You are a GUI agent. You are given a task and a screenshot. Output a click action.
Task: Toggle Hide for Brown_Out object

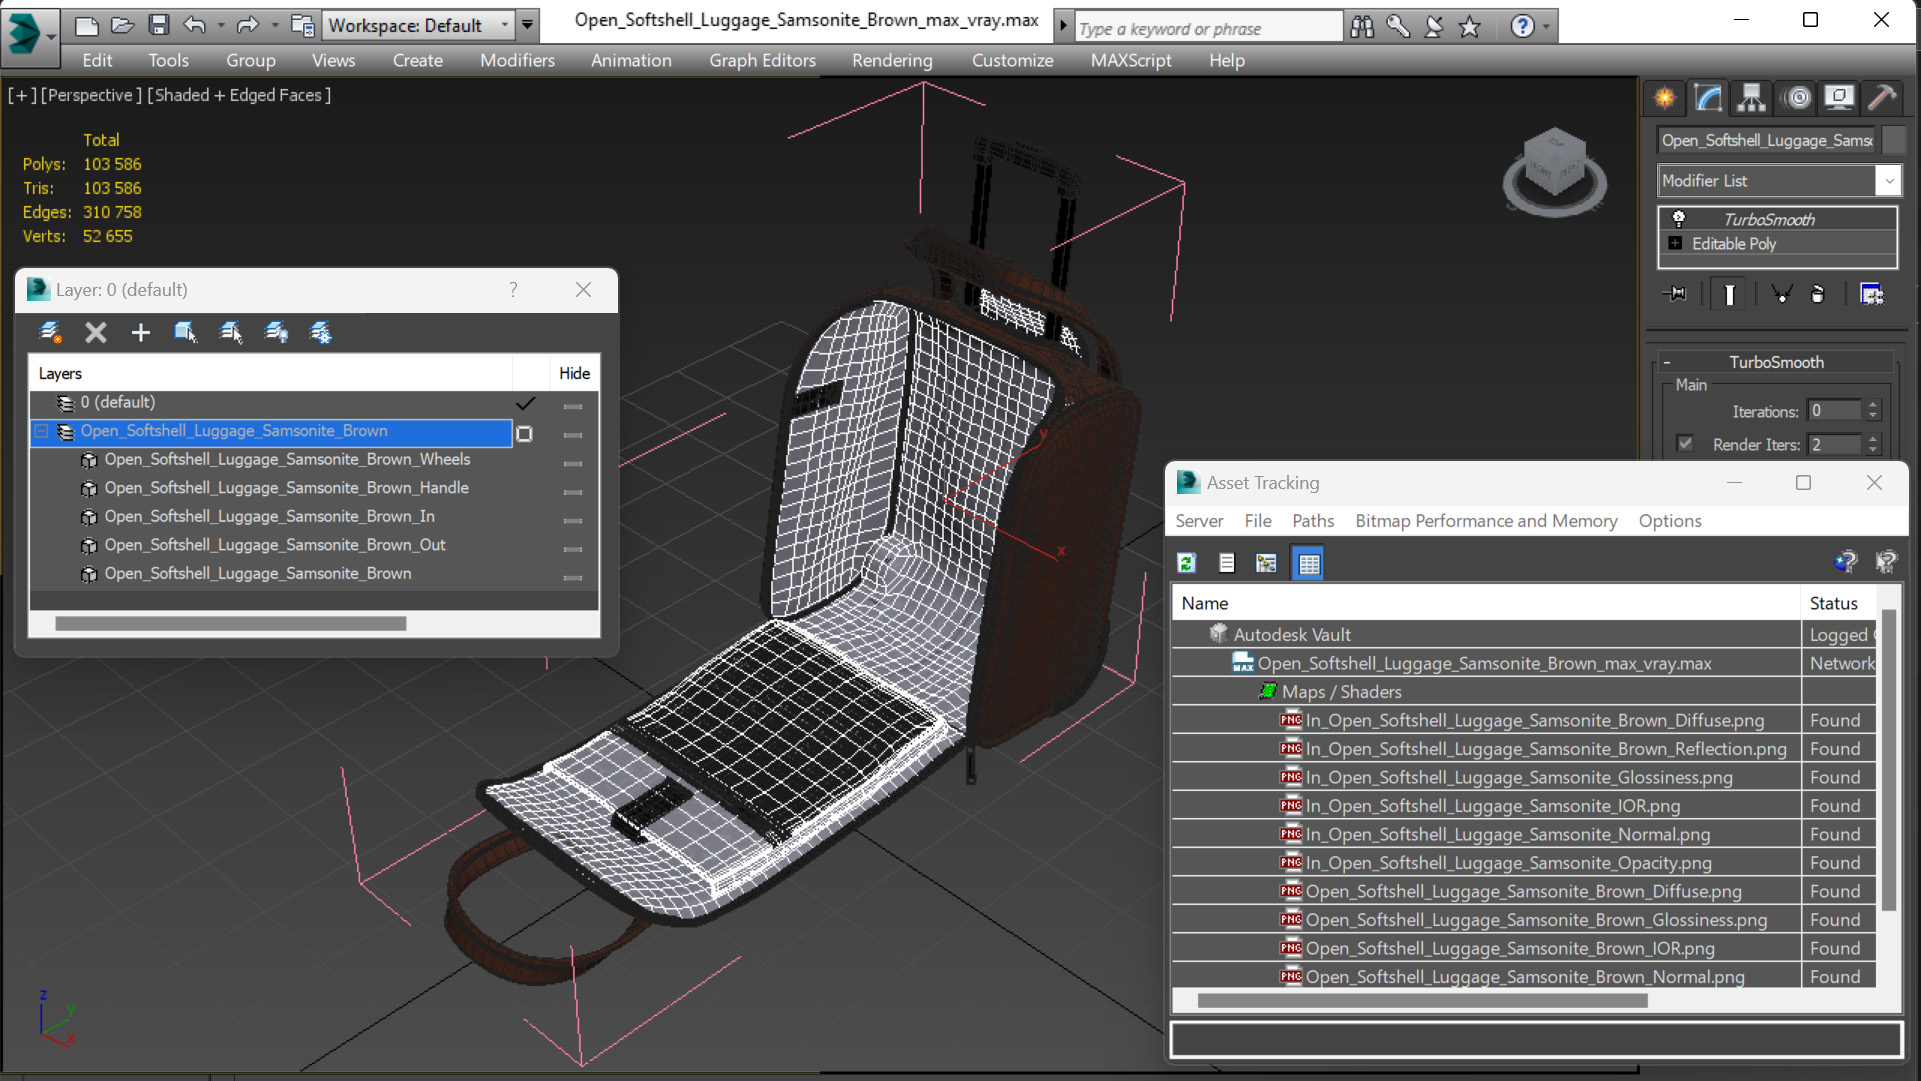point(573,549)
